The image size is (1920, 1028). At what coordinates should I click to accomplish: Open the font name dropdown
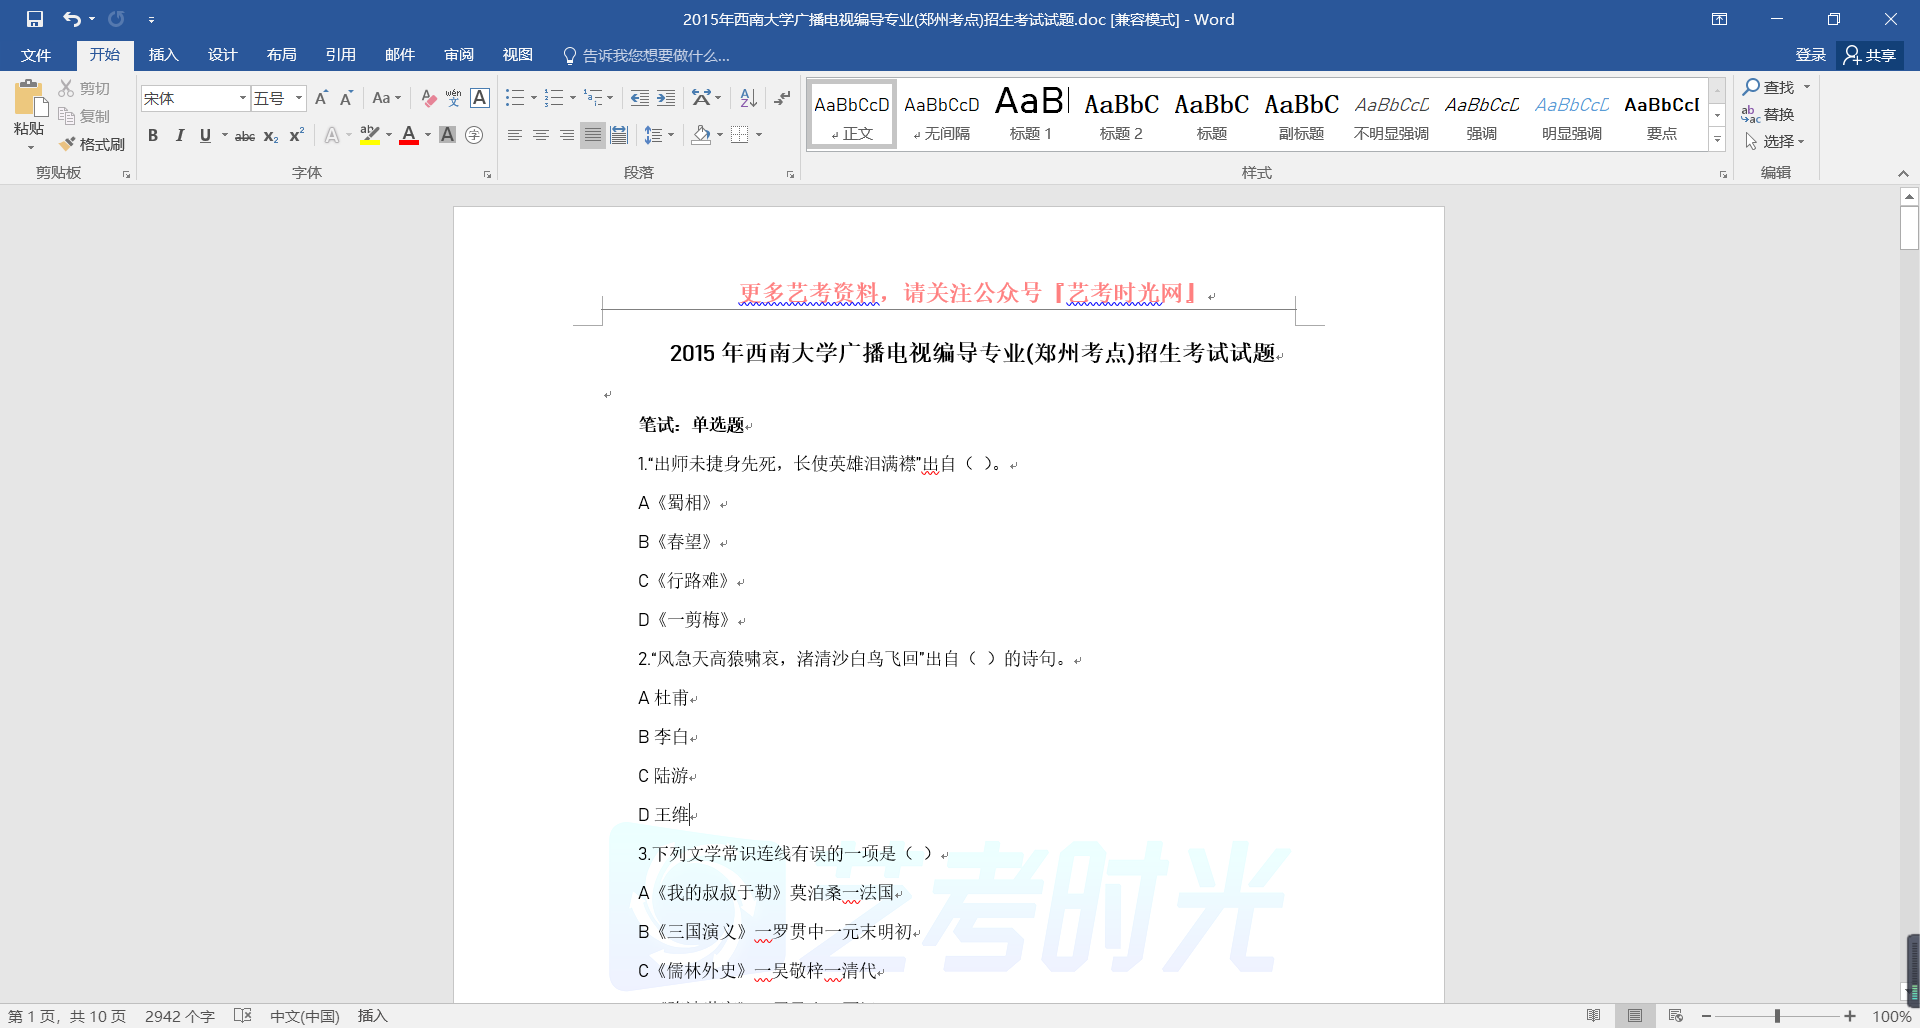click(x=242, y=98)
